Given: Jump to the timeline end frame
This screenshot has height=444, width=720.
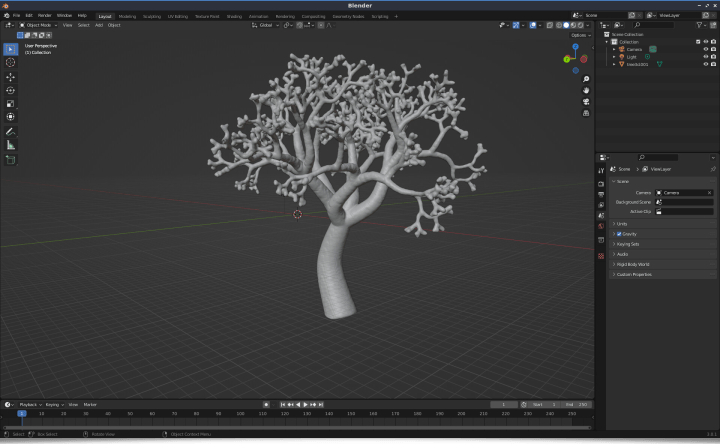Looking at the screenshot, I should pos(321,405).
